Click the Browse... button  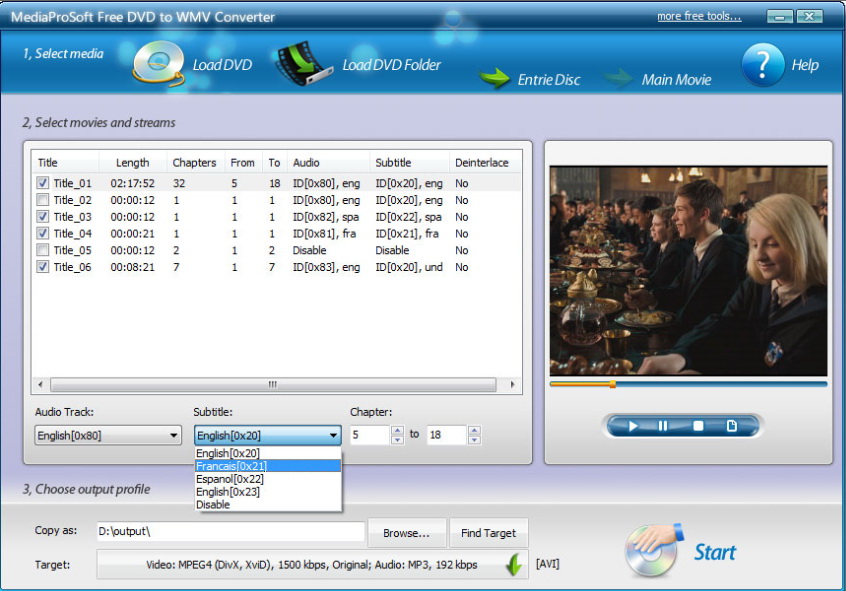coord(407,533)
